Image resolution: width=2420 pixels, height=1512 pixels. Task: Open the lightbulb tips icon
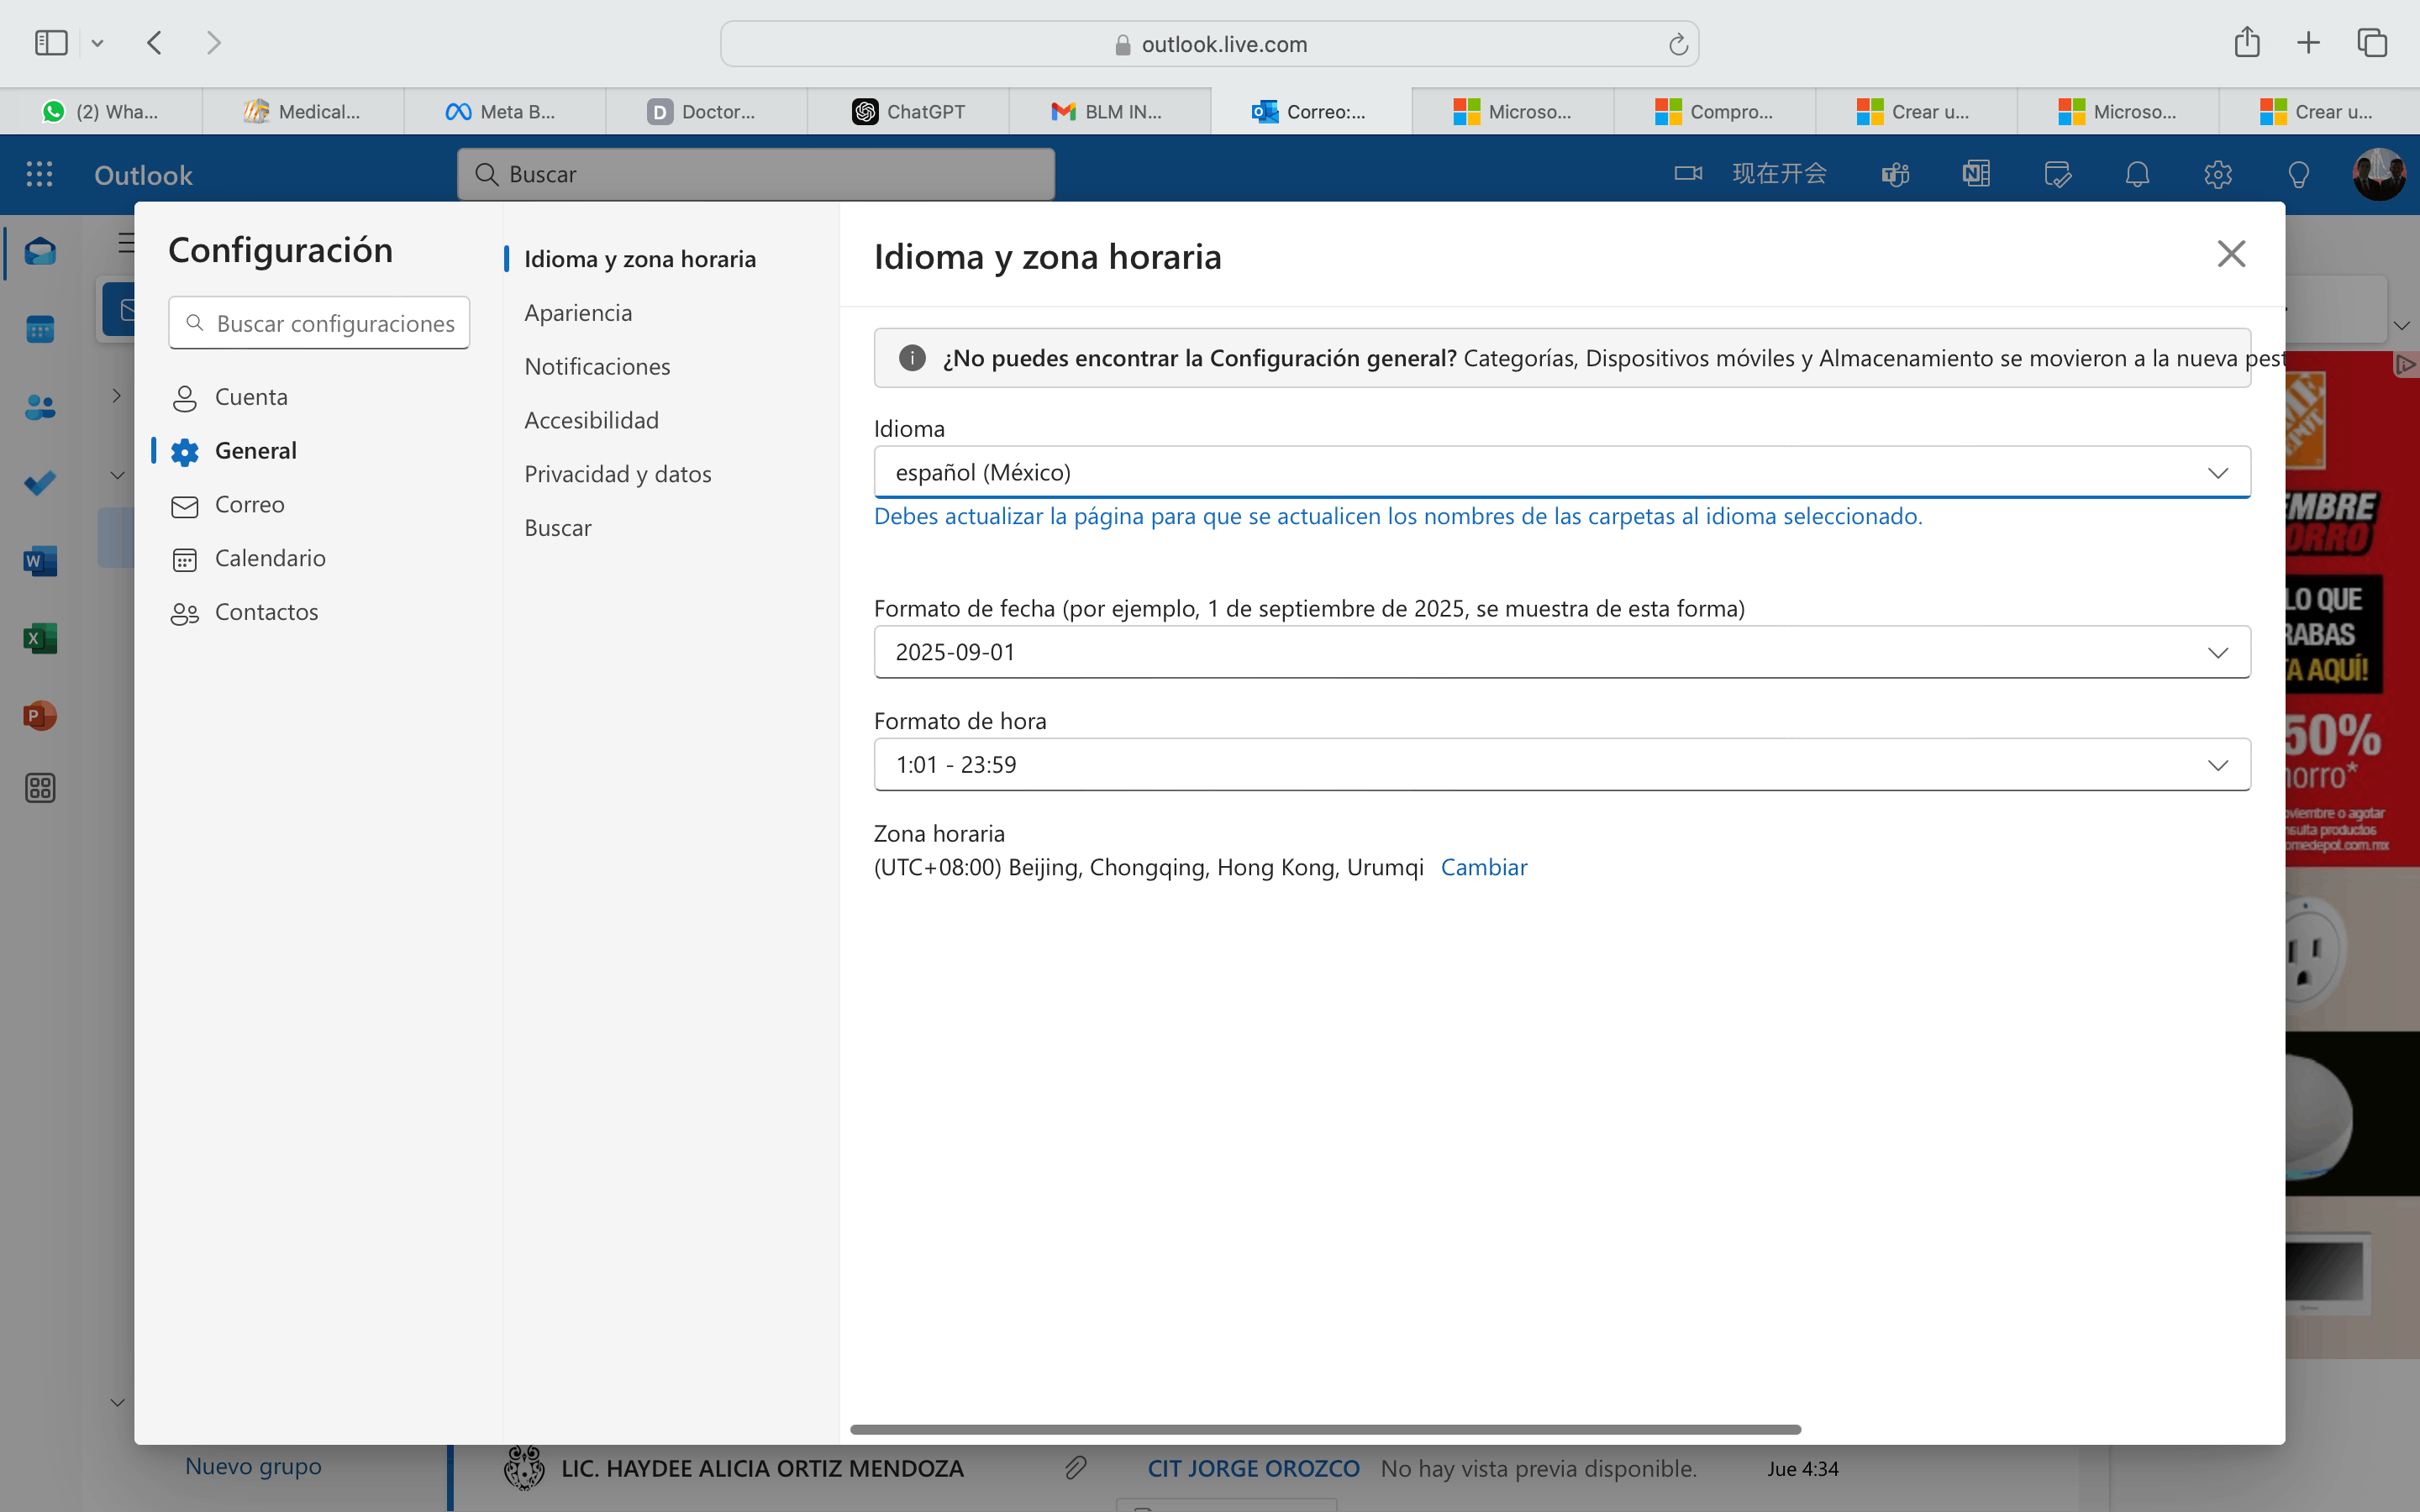[x=2298, y=174]
